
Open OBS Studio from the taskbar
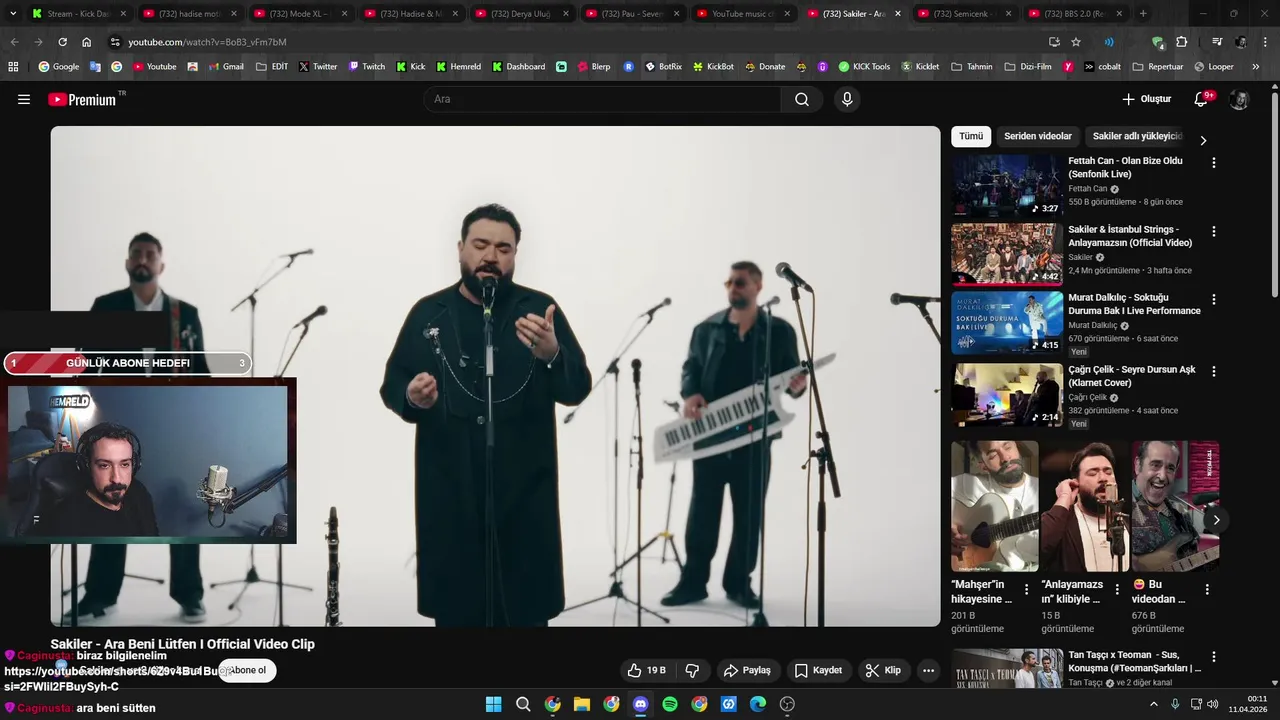(787, 704)
